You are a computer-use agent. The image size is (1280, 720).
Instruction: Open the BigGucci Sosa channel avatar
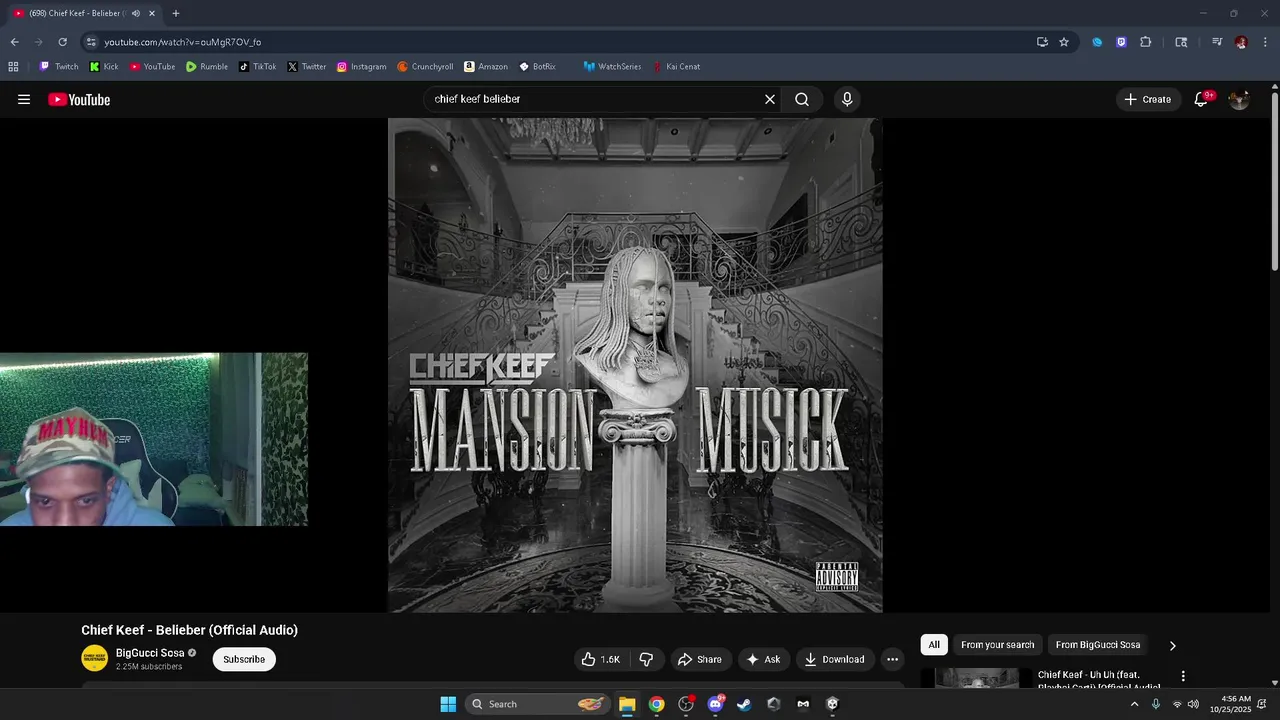coord(94,658)
